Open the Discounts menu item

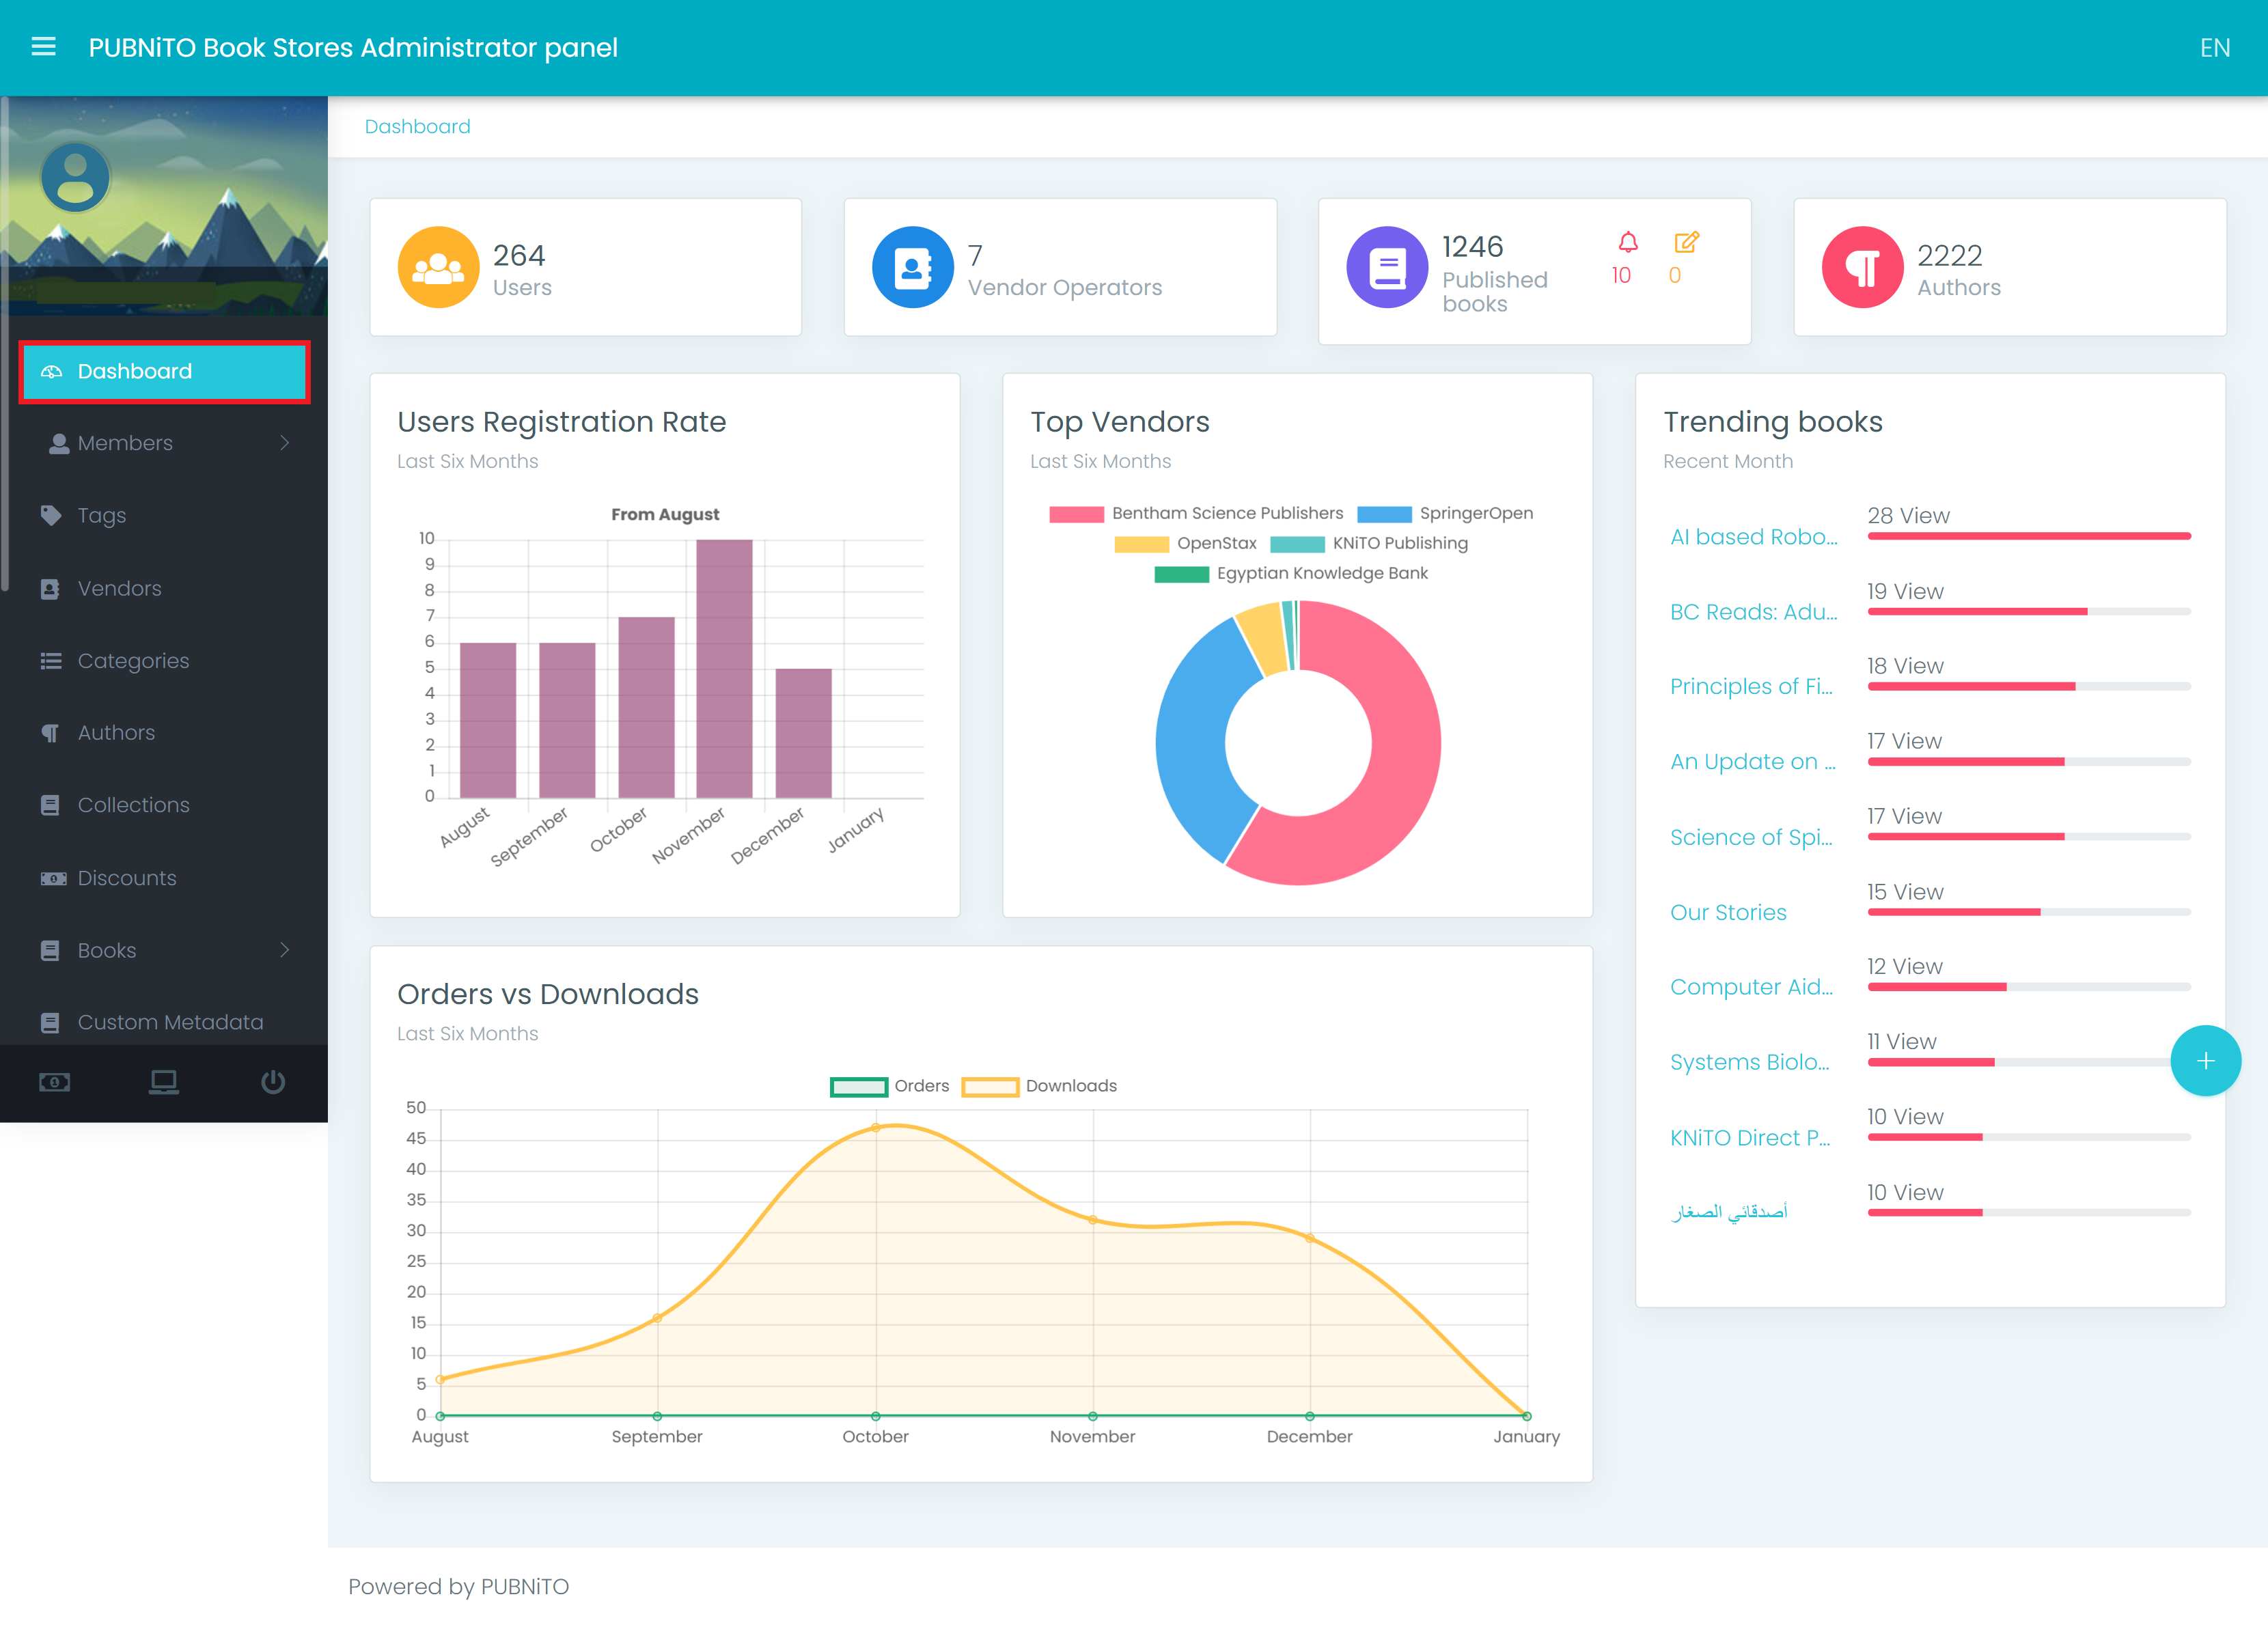126,878
